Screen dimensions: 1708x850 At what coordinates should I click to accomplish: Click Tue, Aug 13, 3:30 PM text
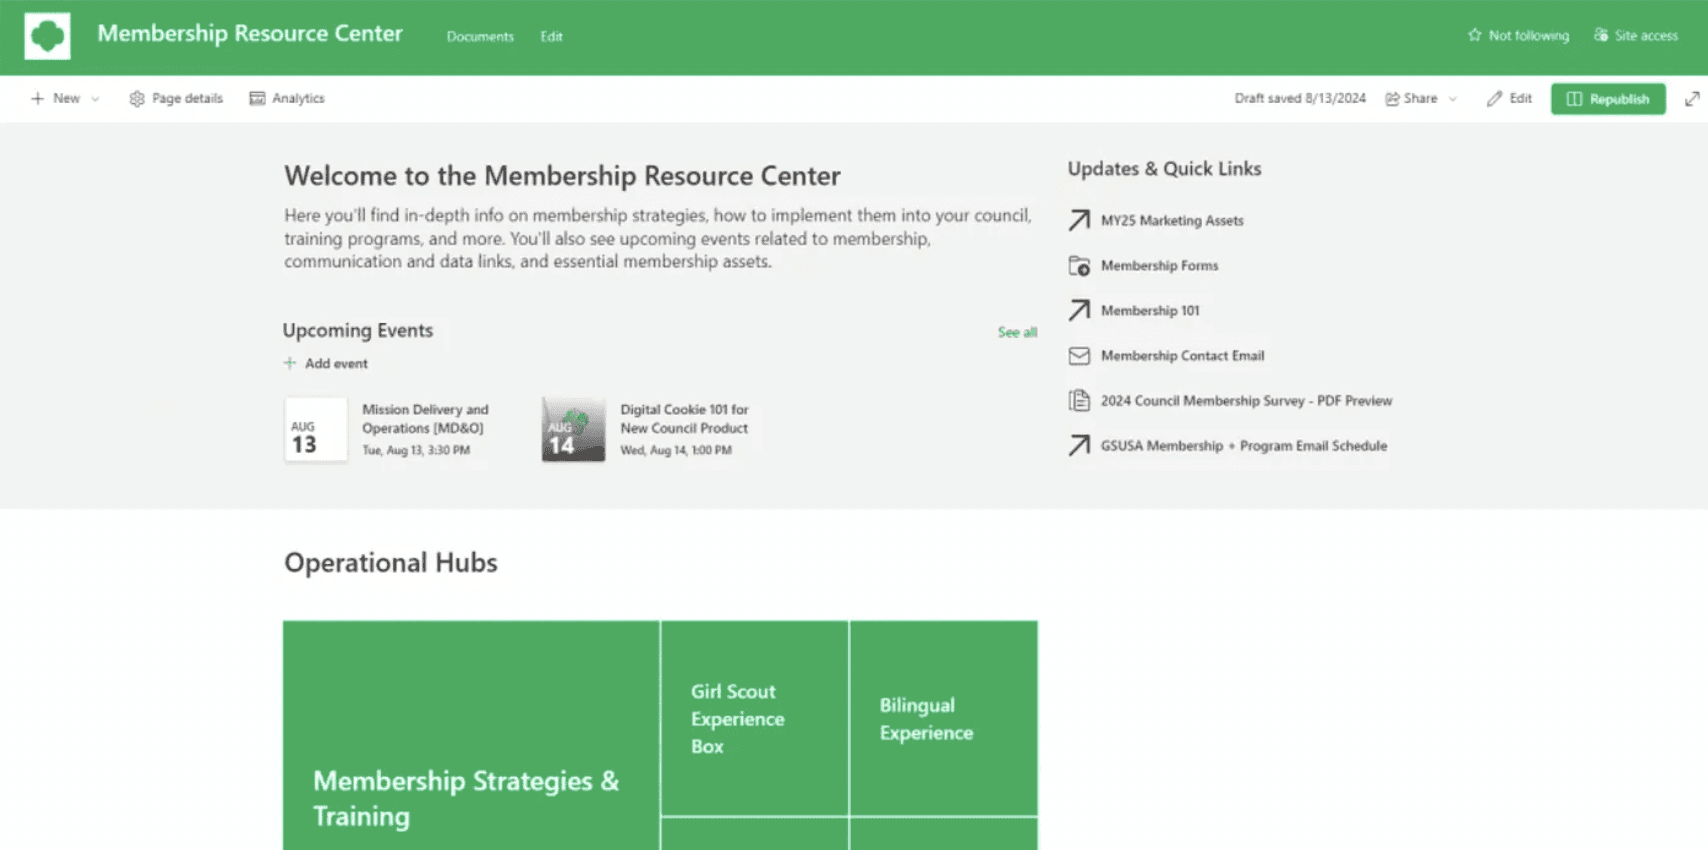pyautogui.click(x=416, y=450)
